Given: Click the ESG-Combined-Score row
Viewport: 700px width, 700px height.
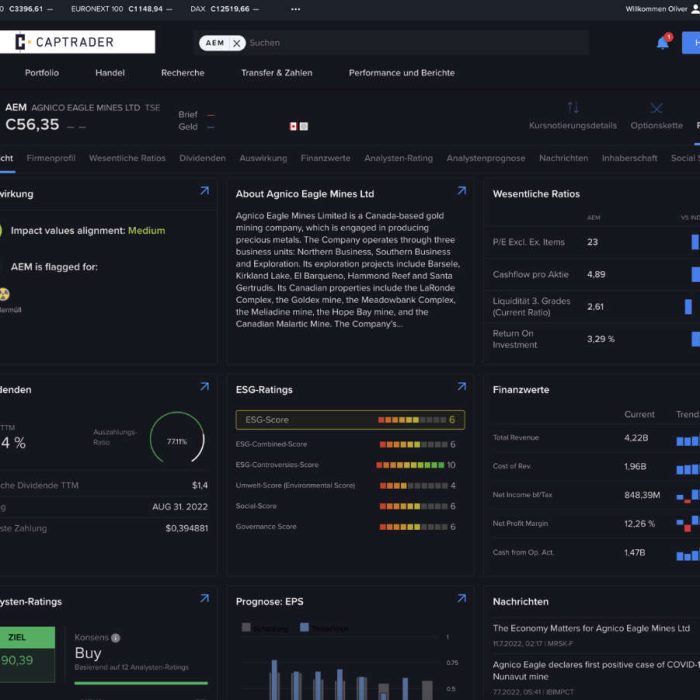Looking at the screenshot, I should click(346, 444).
